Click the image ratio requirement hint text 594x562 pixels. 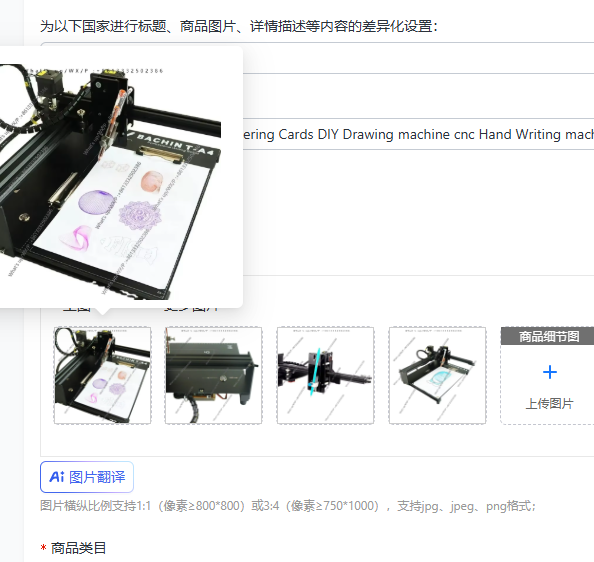288,506
